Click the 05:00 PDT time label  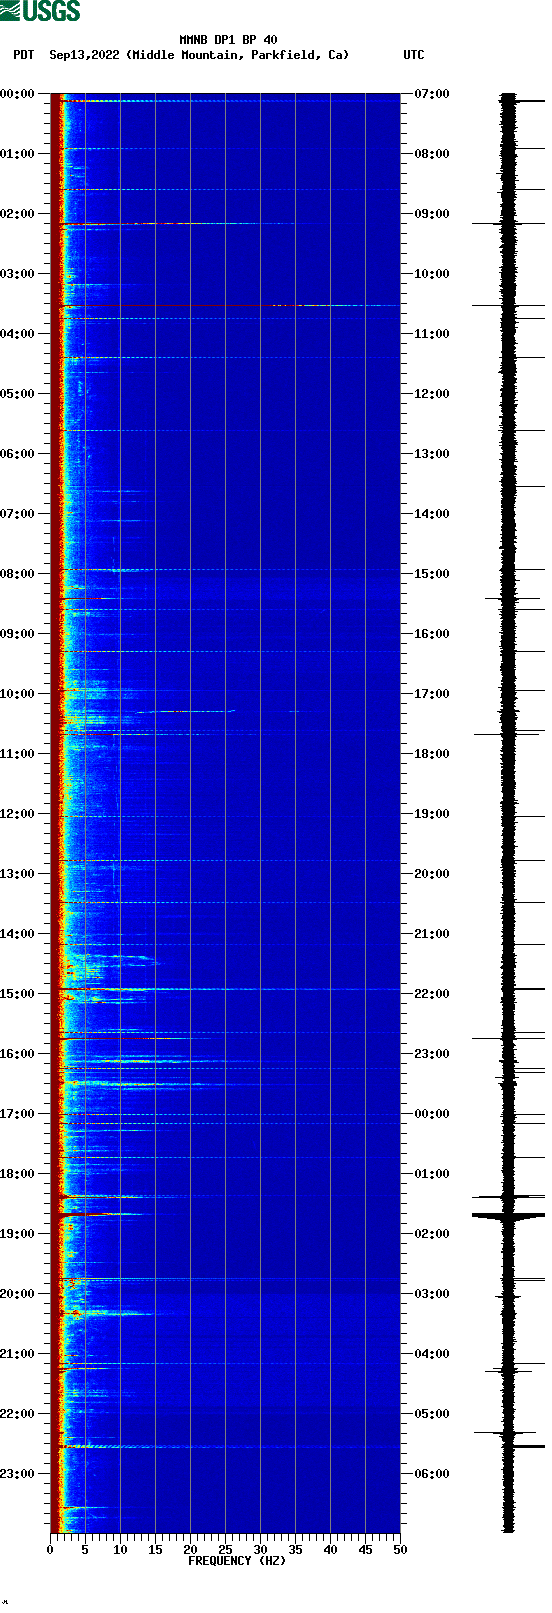(18, 394)
